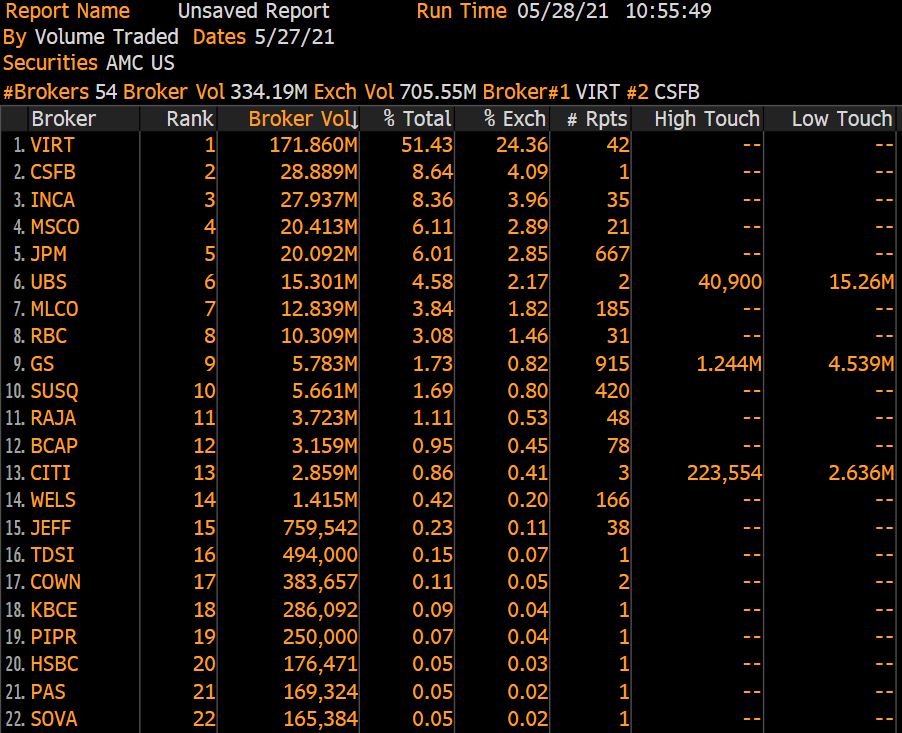Click GS Low Touch value 4.539M

click(861, 363)
